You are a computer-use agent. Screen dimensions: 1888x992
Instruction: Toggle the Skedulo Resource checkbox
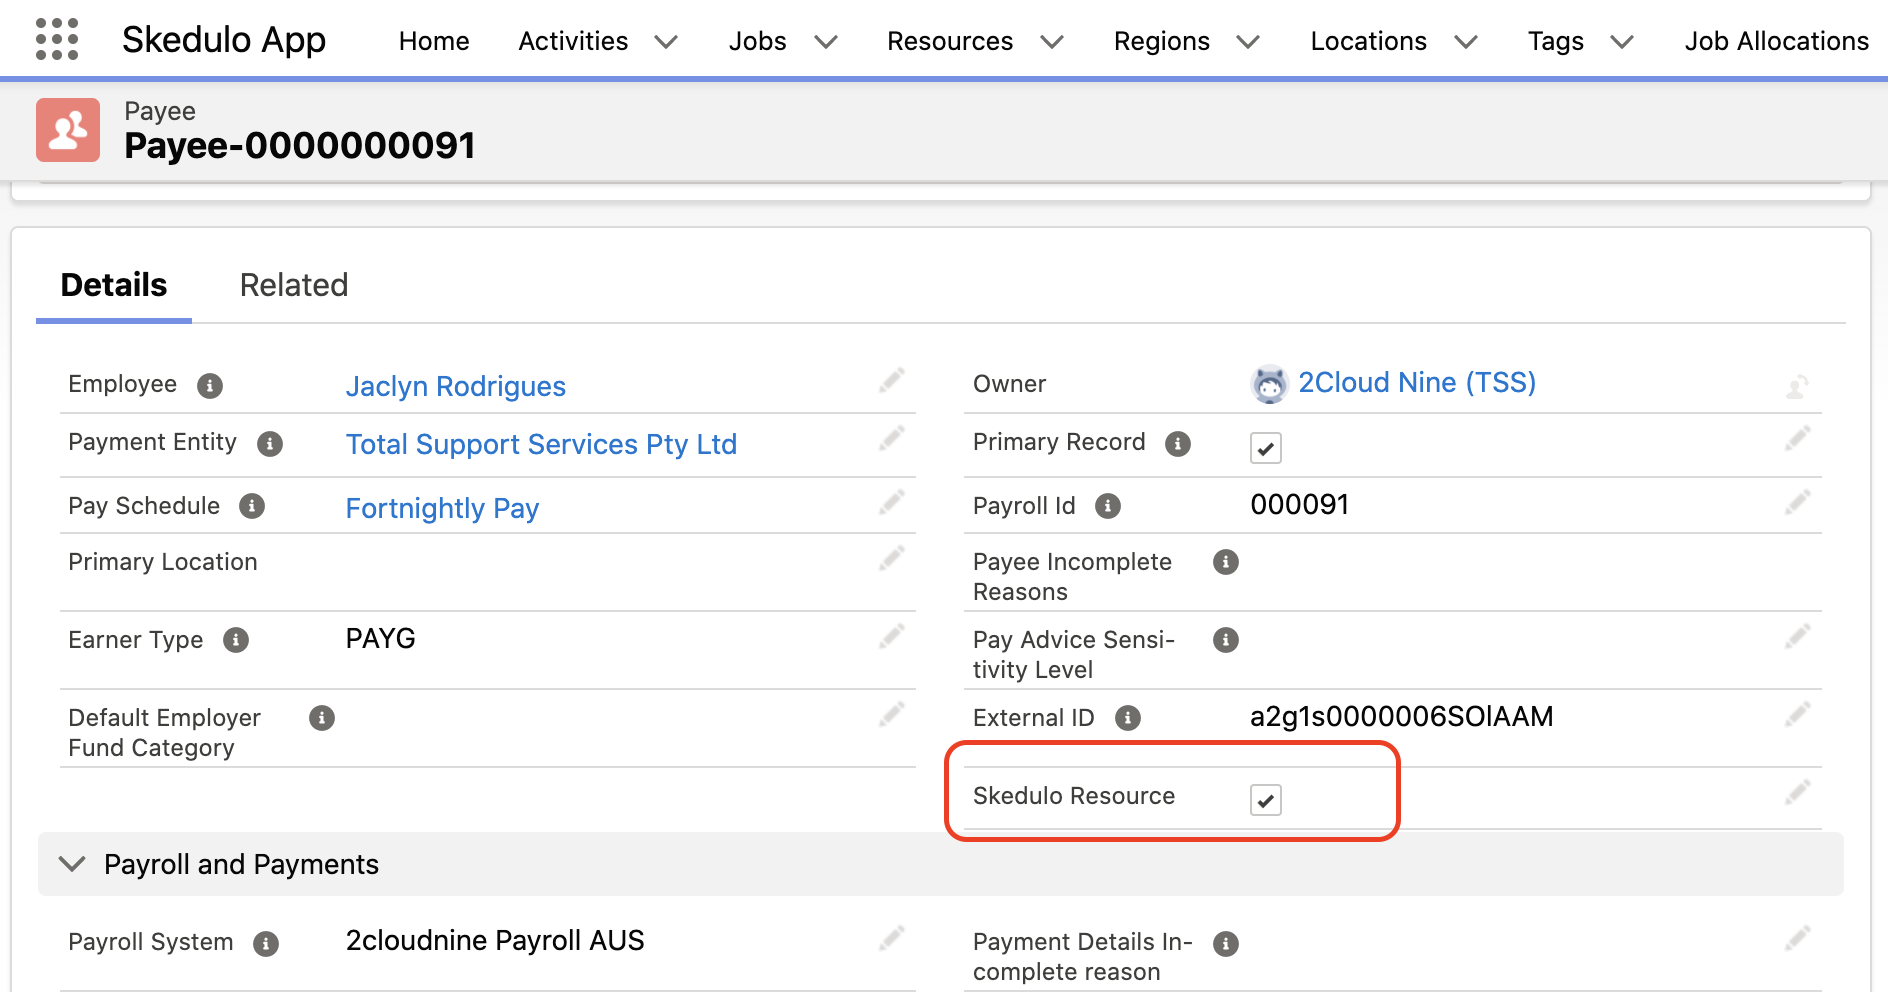click(x=1265, y=800)
